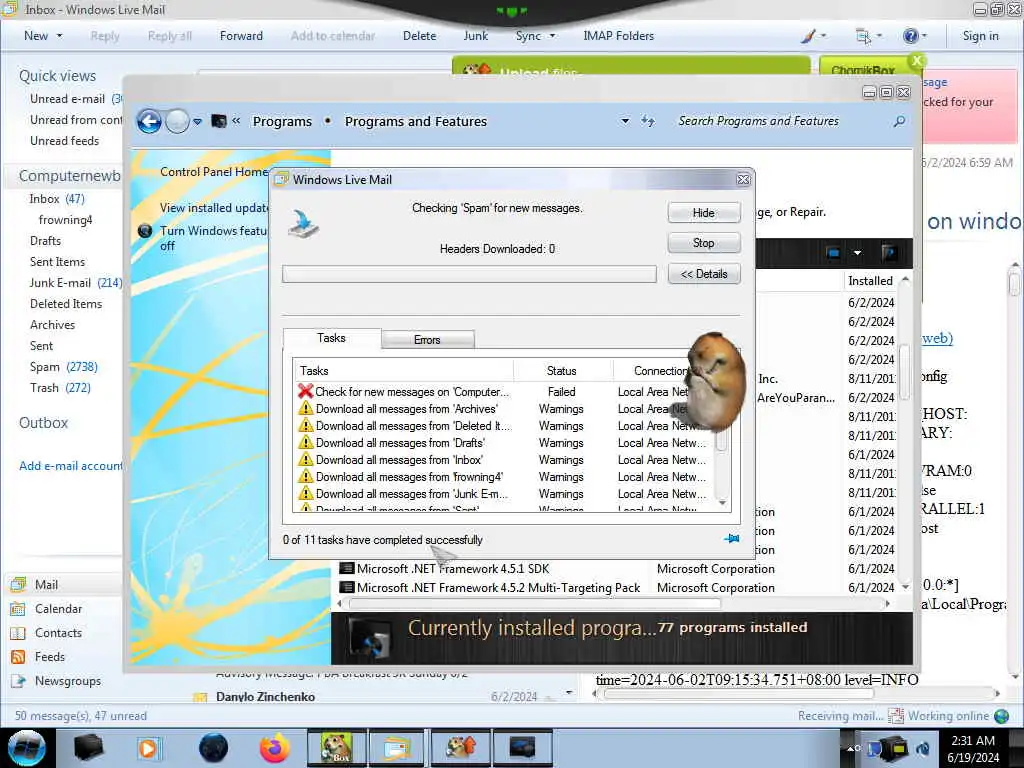The image size is (1024, 768).
Task: Click the Programs breadcrumb
Action: pyautogui.click(x=282, y=121)
